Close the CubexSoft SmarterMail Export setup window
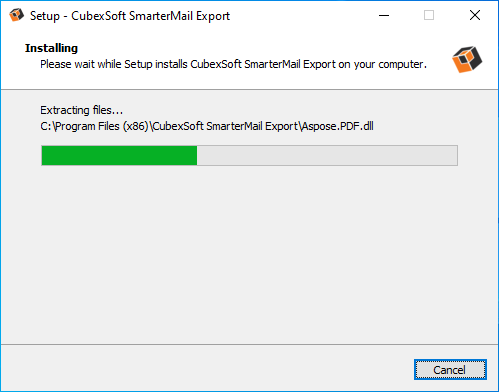 [x=475, y=15]
